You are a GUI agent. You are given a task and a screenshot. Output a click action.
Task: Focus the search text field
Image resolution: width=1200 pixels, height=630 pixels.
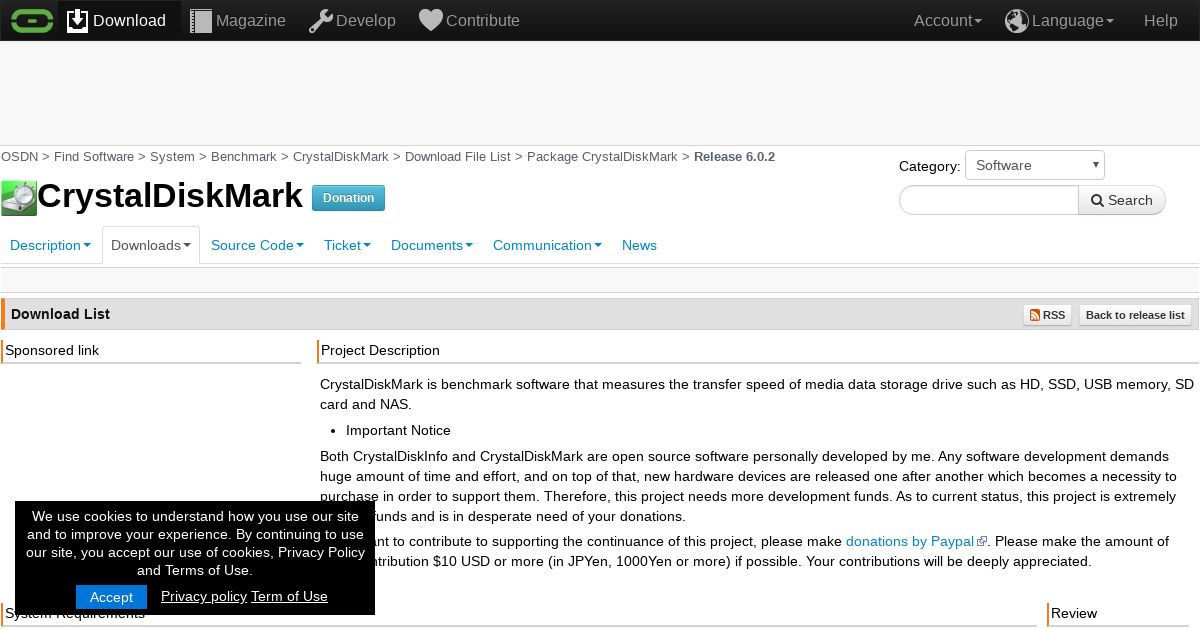tap(989, 200)
